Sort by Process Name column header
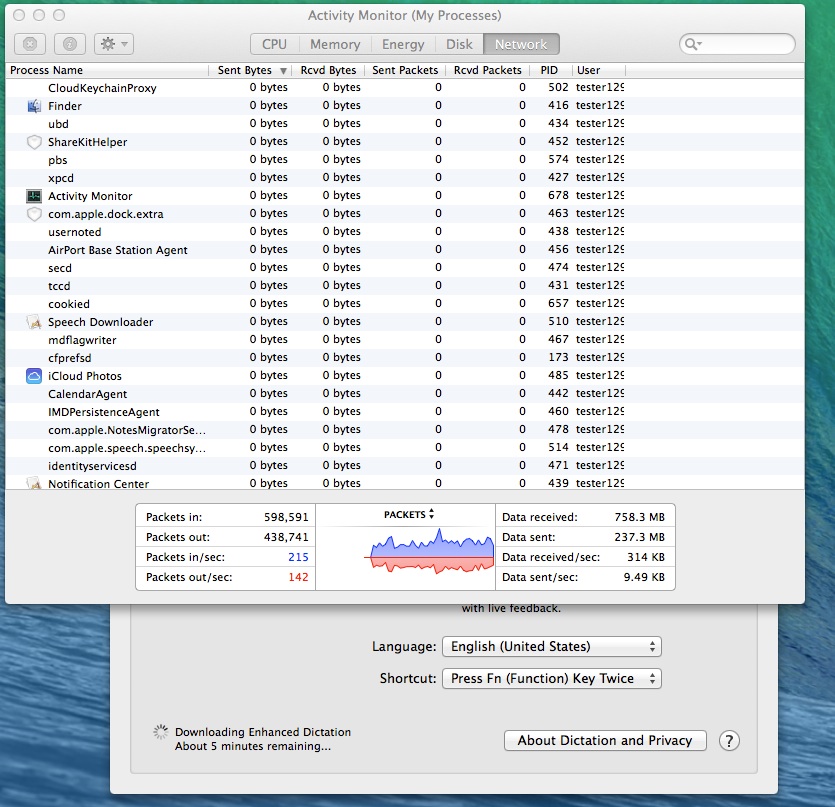 click(107, 70)
